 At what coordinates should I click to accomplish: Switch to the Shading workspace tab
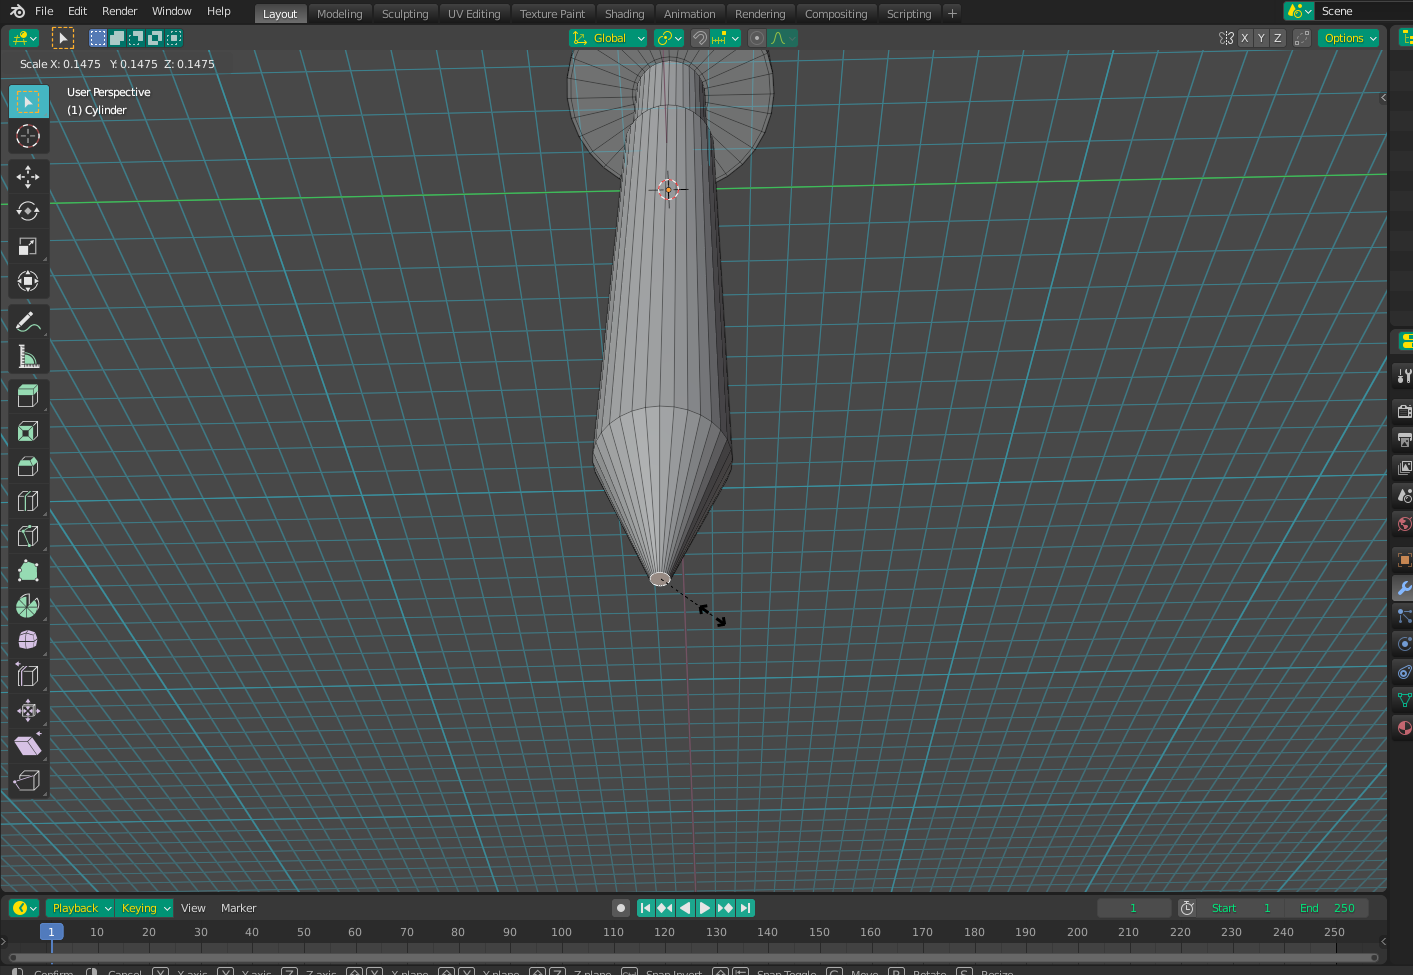[625, 14]
